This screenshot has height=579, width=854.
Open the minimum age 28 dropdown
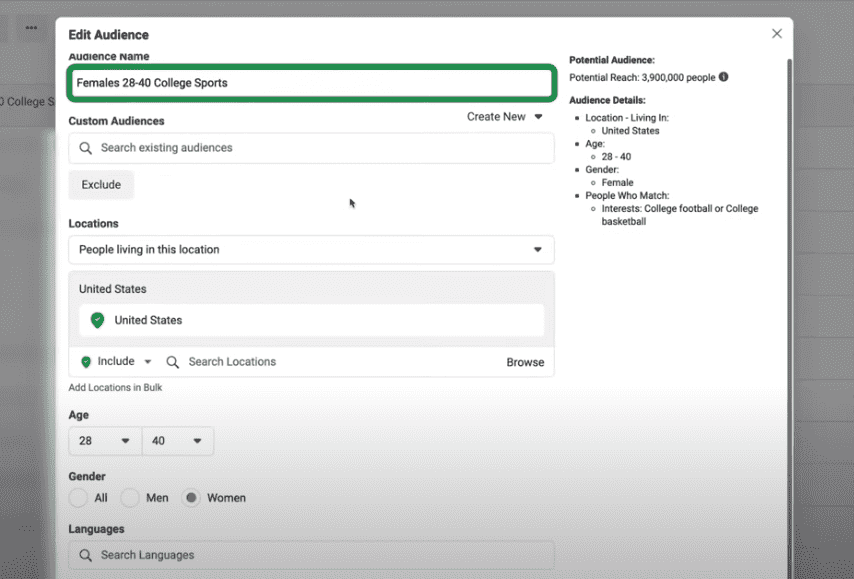(105, 441)
